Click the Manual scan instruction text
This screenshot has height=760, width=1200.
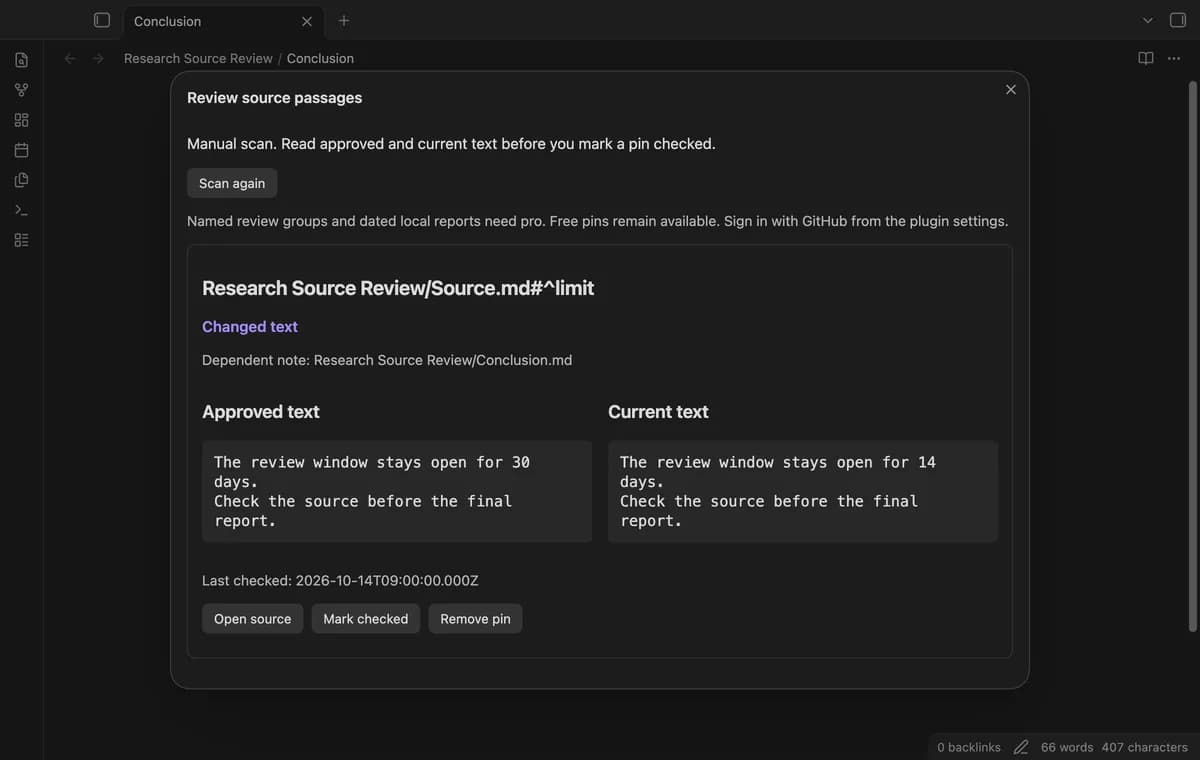tap(451, 144)
